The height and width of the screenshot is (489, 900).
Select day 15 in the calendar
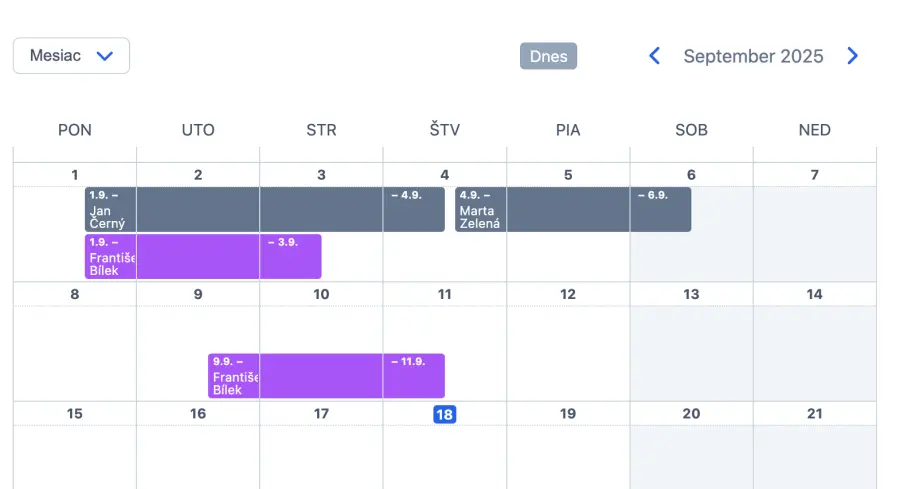(x=75, y=414)
